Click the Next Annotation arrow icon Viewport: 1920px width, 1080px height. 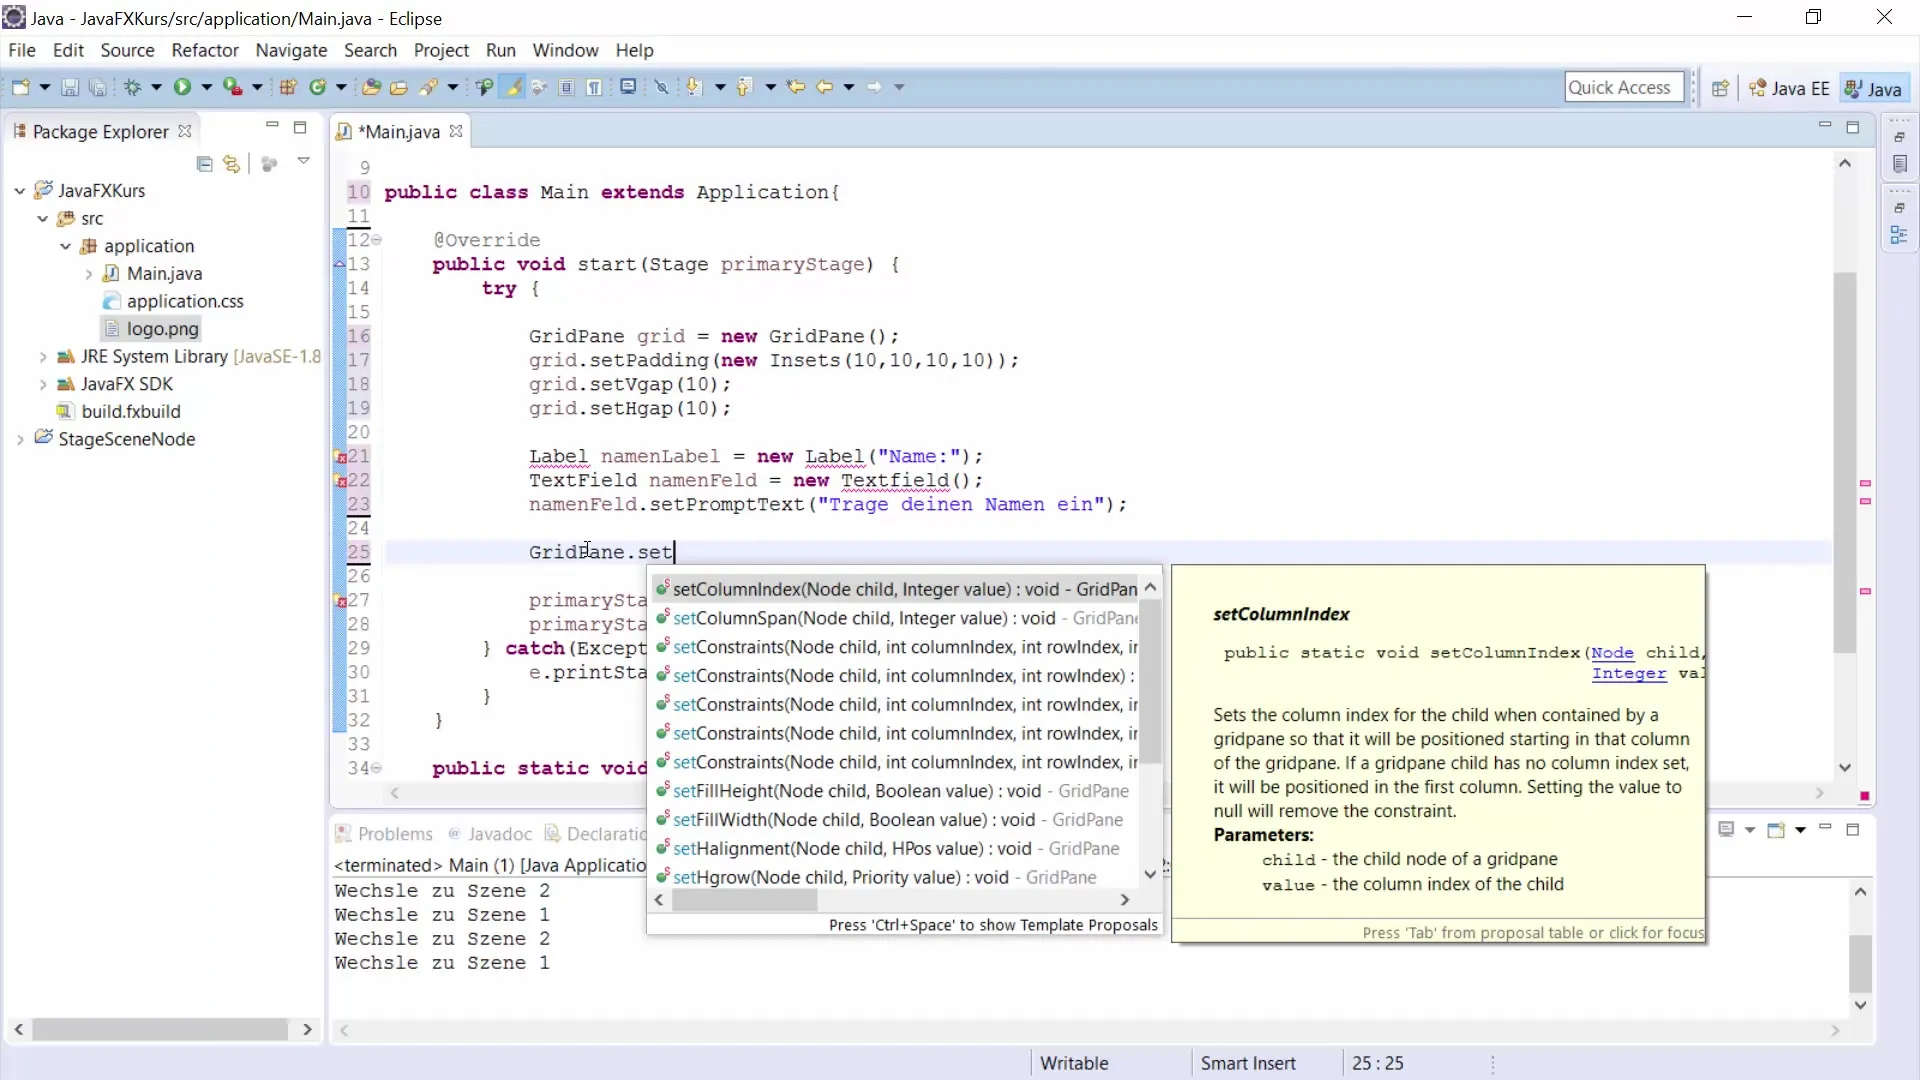click(x=694, y=87)
